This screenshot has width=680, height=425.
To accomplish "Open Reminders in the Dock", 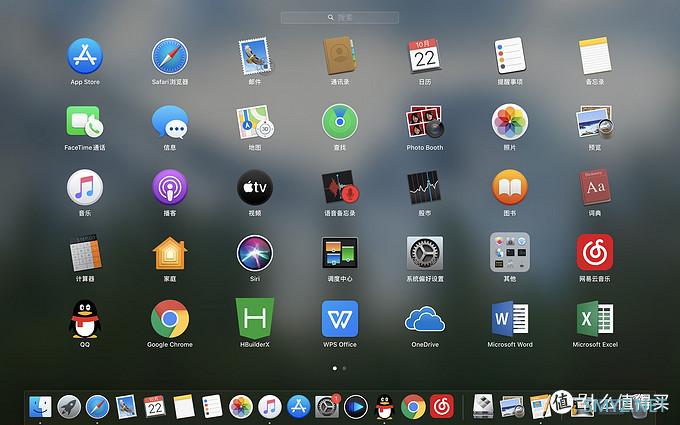I will tap(212, 407).
